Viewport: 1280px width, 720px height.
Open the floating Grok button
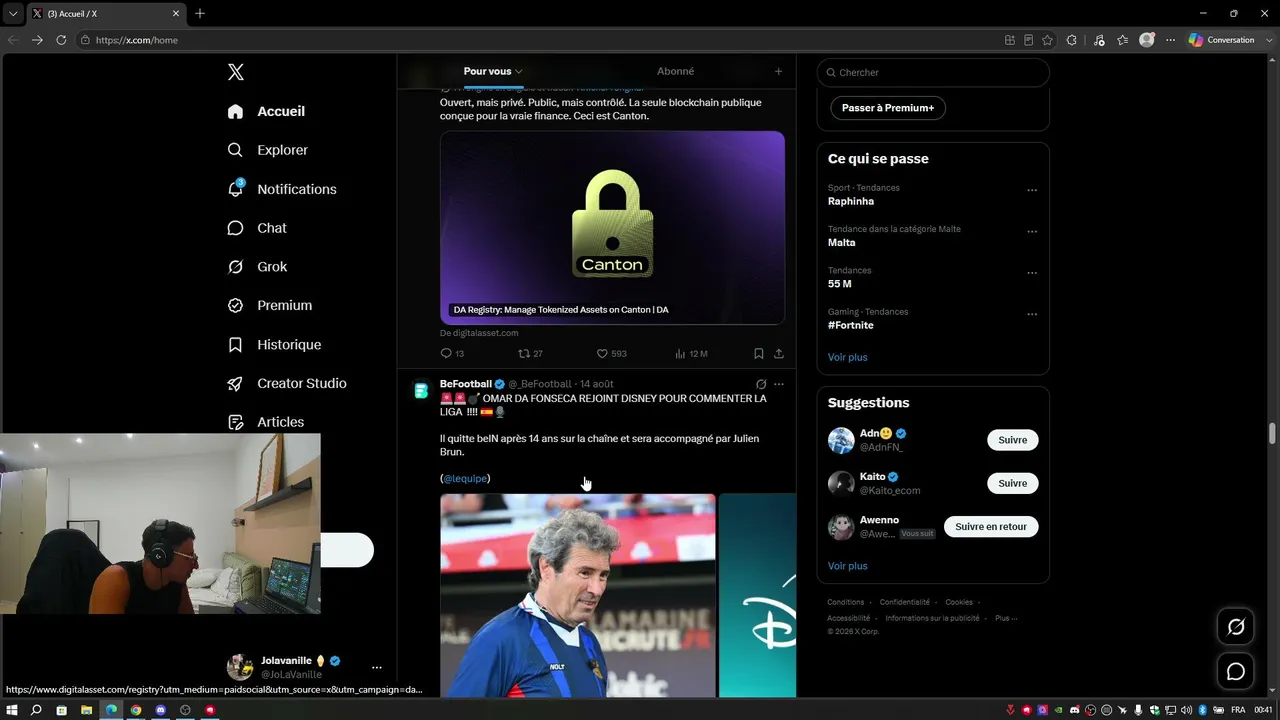(1236, 627)
